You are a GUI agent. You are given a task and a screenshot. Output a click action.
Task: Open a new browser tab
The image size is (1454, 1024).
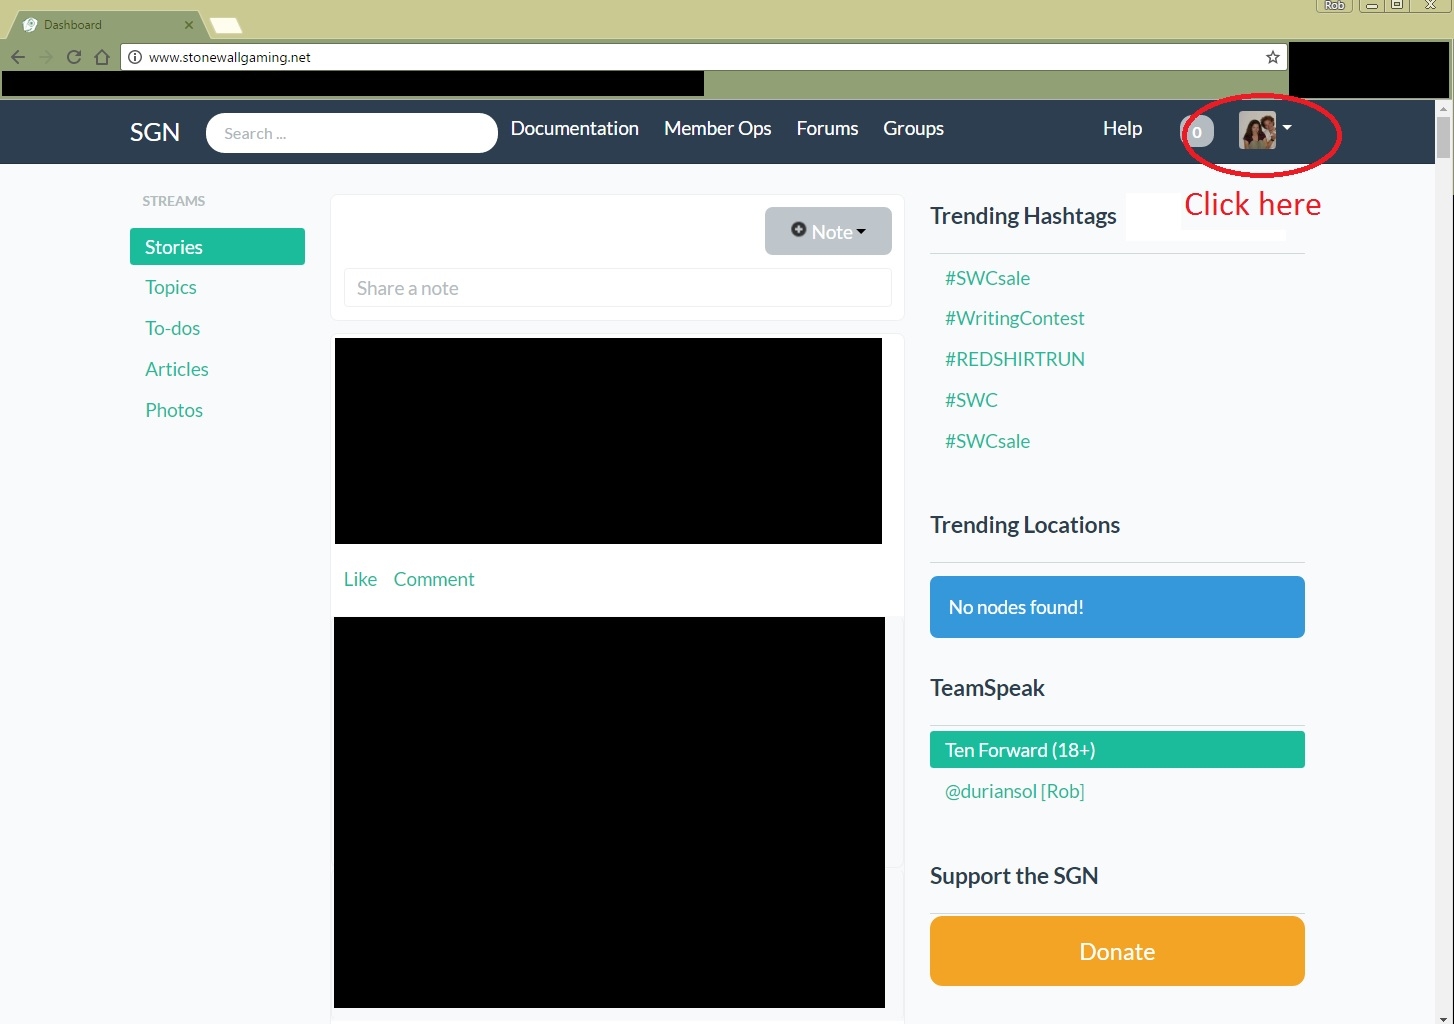pyautogui.click(x=226, y=25)
